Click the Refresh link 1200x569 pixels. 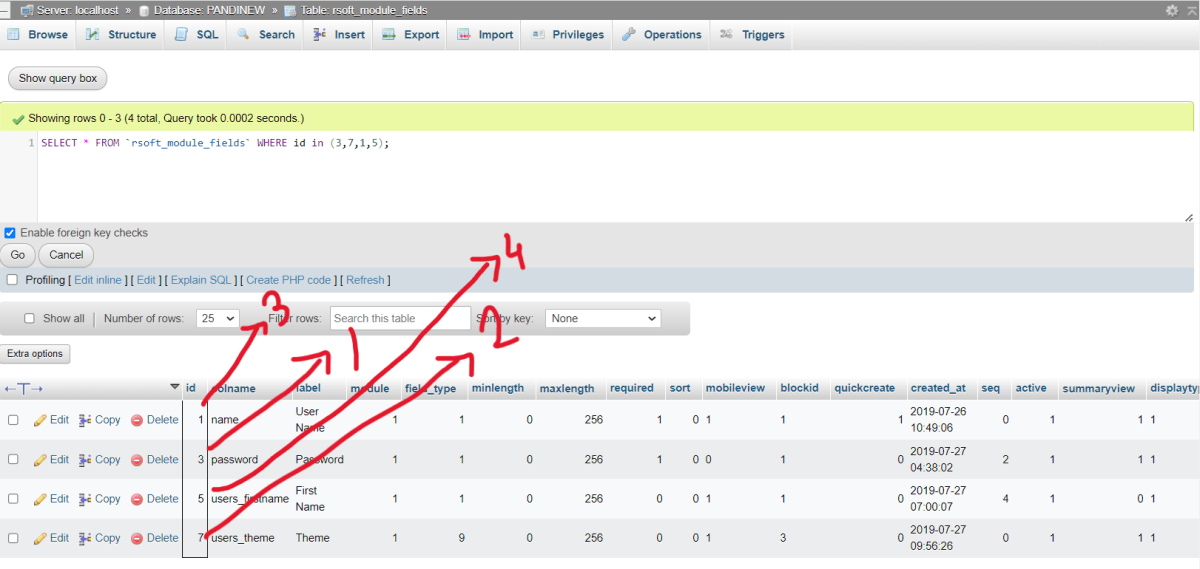pyautogui.click(x=365, y=280)
